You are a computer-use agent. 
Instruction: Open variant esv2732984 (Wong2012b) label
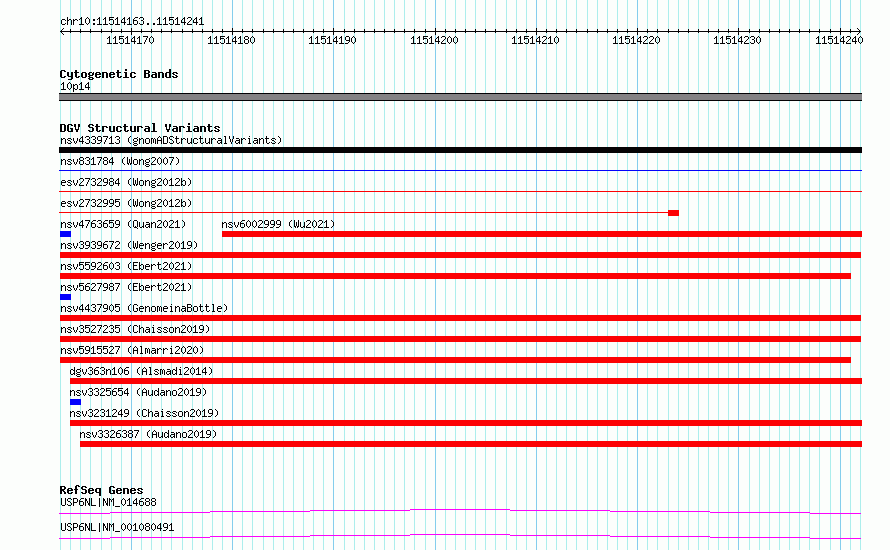[x=126, y=182]
